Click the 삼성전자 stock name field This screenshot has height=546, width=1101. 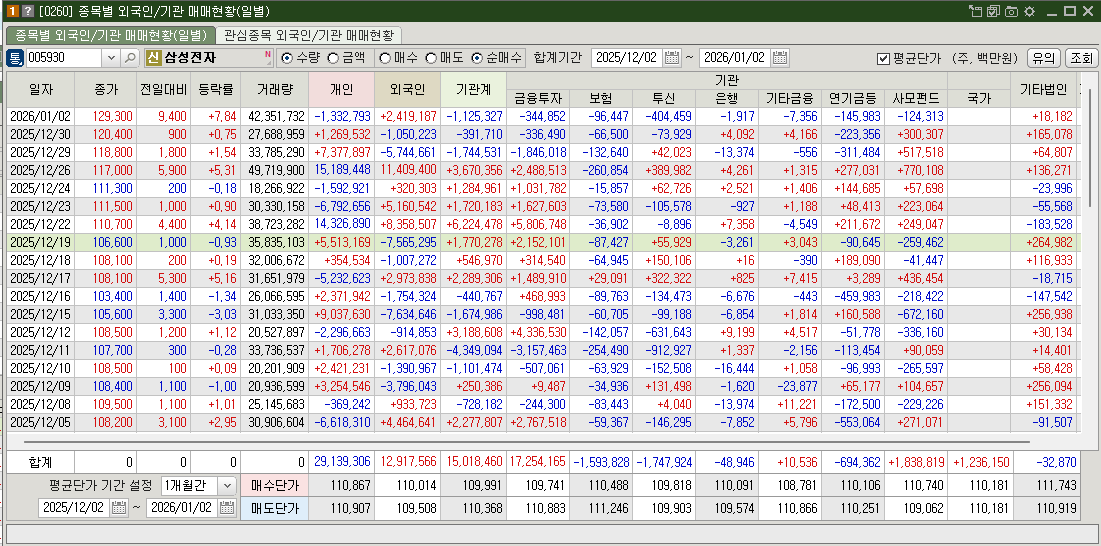tap(211, 58)
